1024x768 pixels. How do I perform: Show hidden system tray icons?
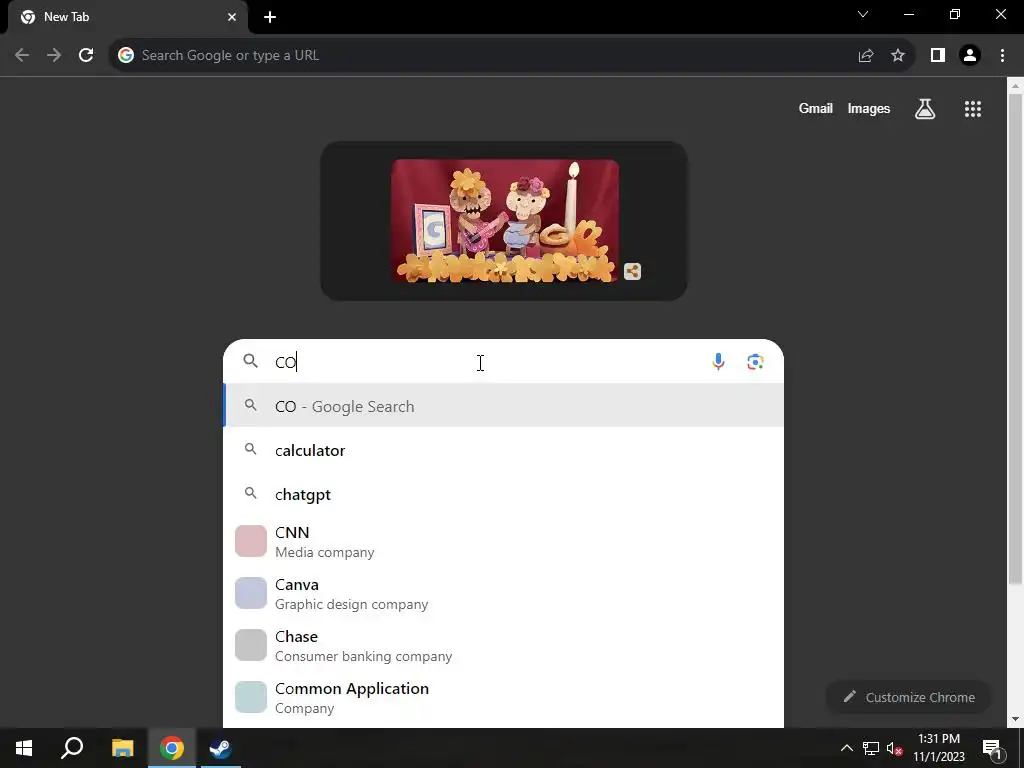pos(846,748)
